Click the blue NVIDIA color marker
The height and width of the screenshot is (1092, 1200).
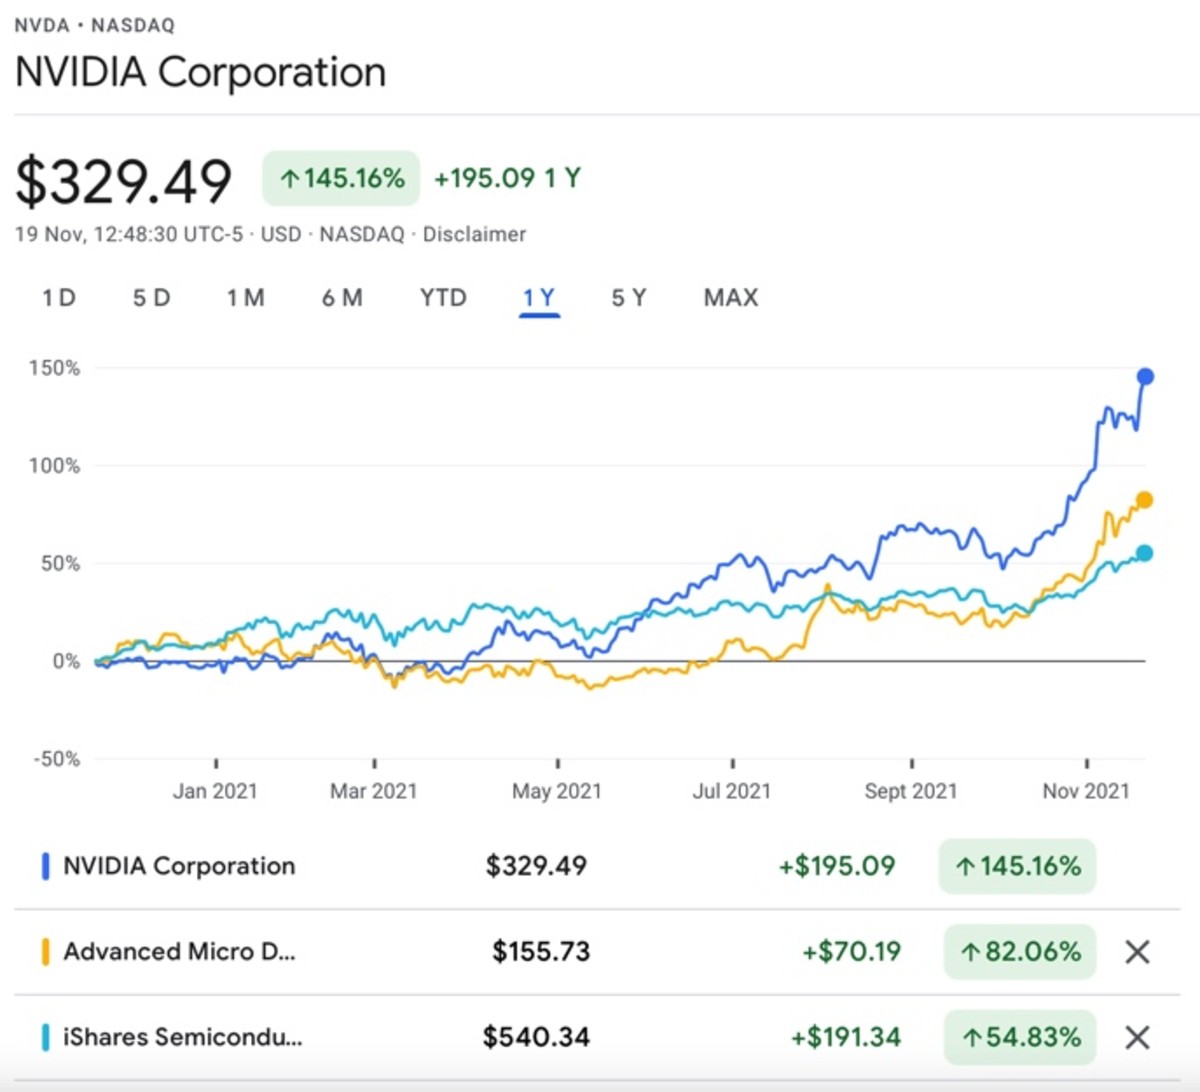pyautogui.click(x=45, y=866)
